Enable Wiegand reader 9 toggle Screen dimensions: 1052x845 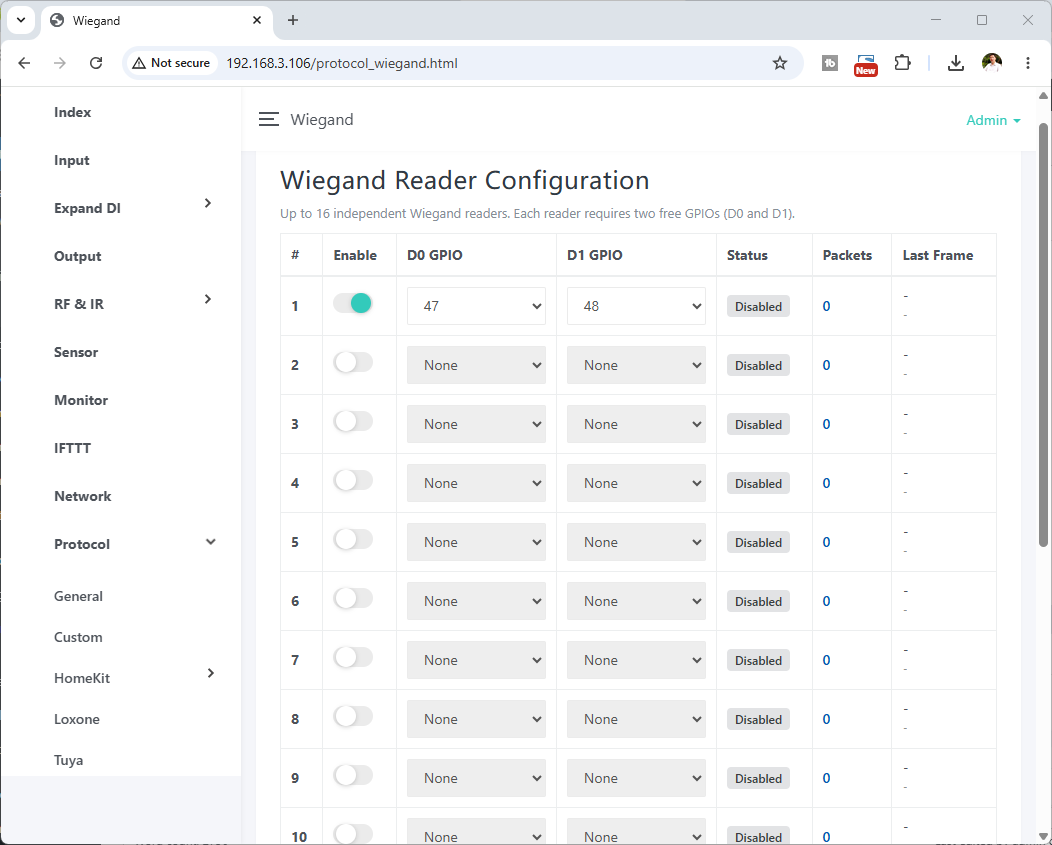tap(353, 776)
